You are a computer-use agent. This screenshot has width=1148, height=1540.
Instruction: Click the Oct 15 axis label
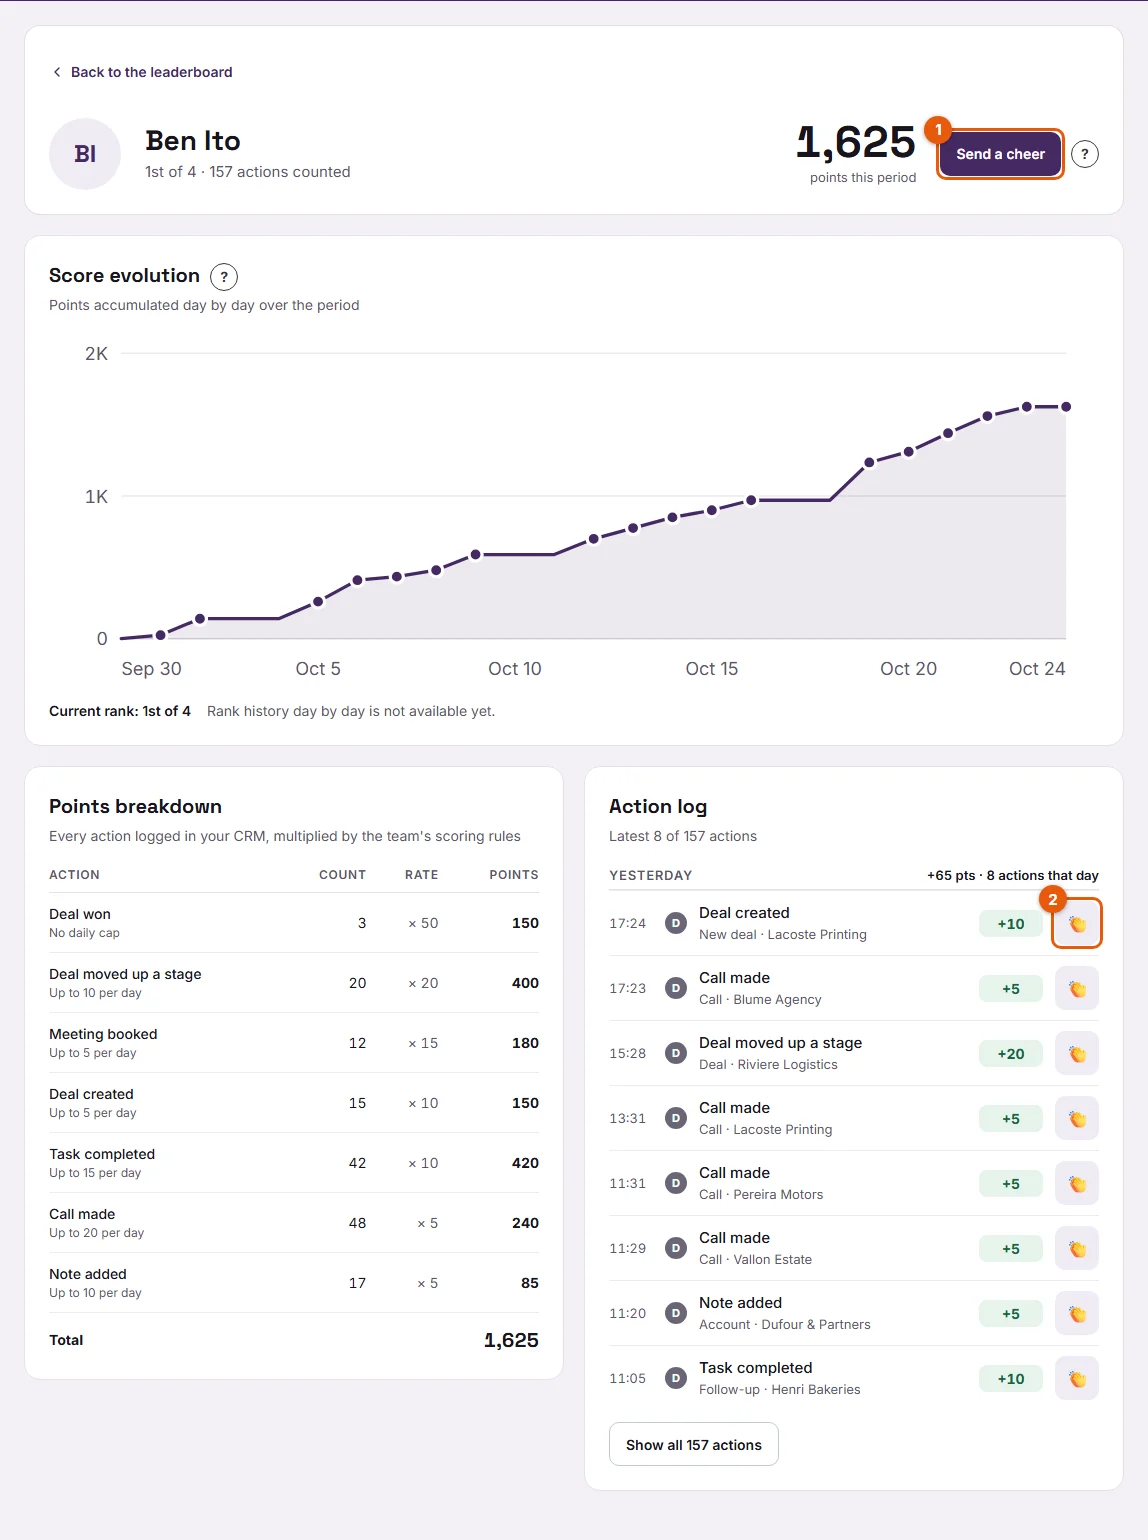pos(712,669)
